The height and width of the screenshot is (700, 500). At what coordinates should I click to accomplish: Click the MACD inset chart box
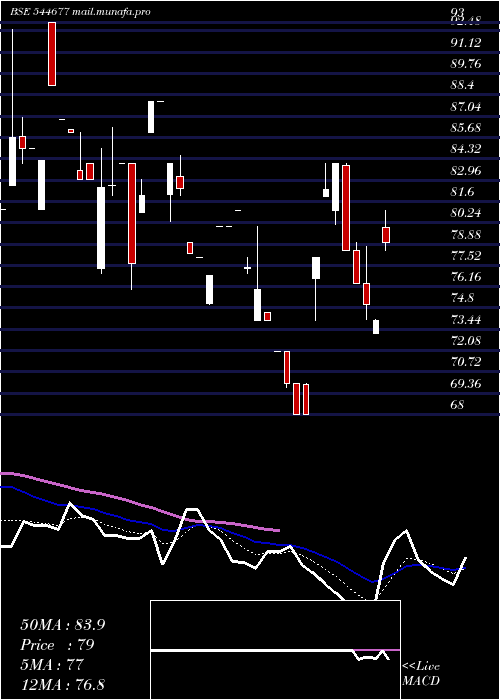click(x=275, y=650)
